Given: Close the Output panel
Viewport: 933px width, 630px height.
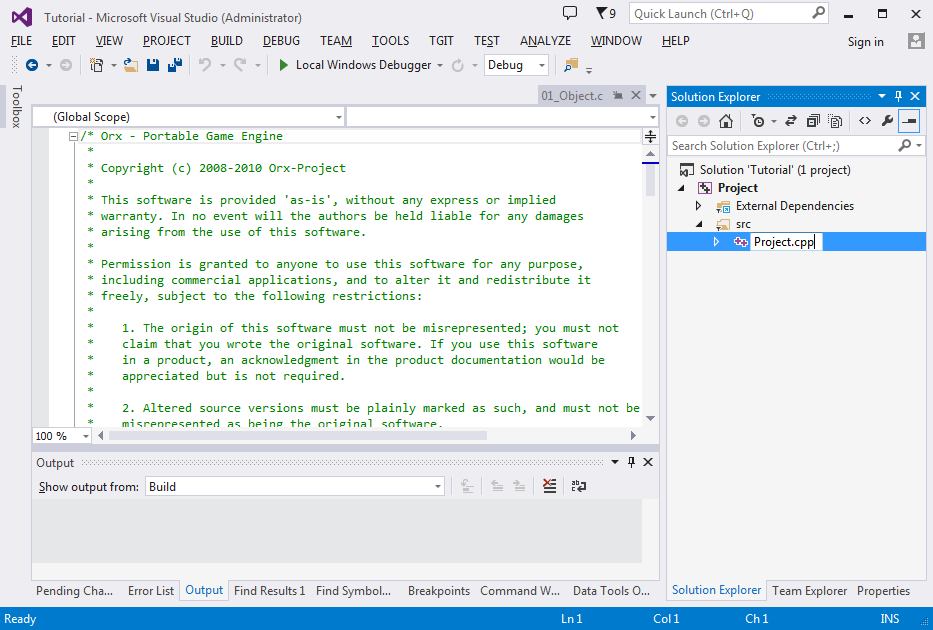Looking at the screenshot, I should [648, 462].
